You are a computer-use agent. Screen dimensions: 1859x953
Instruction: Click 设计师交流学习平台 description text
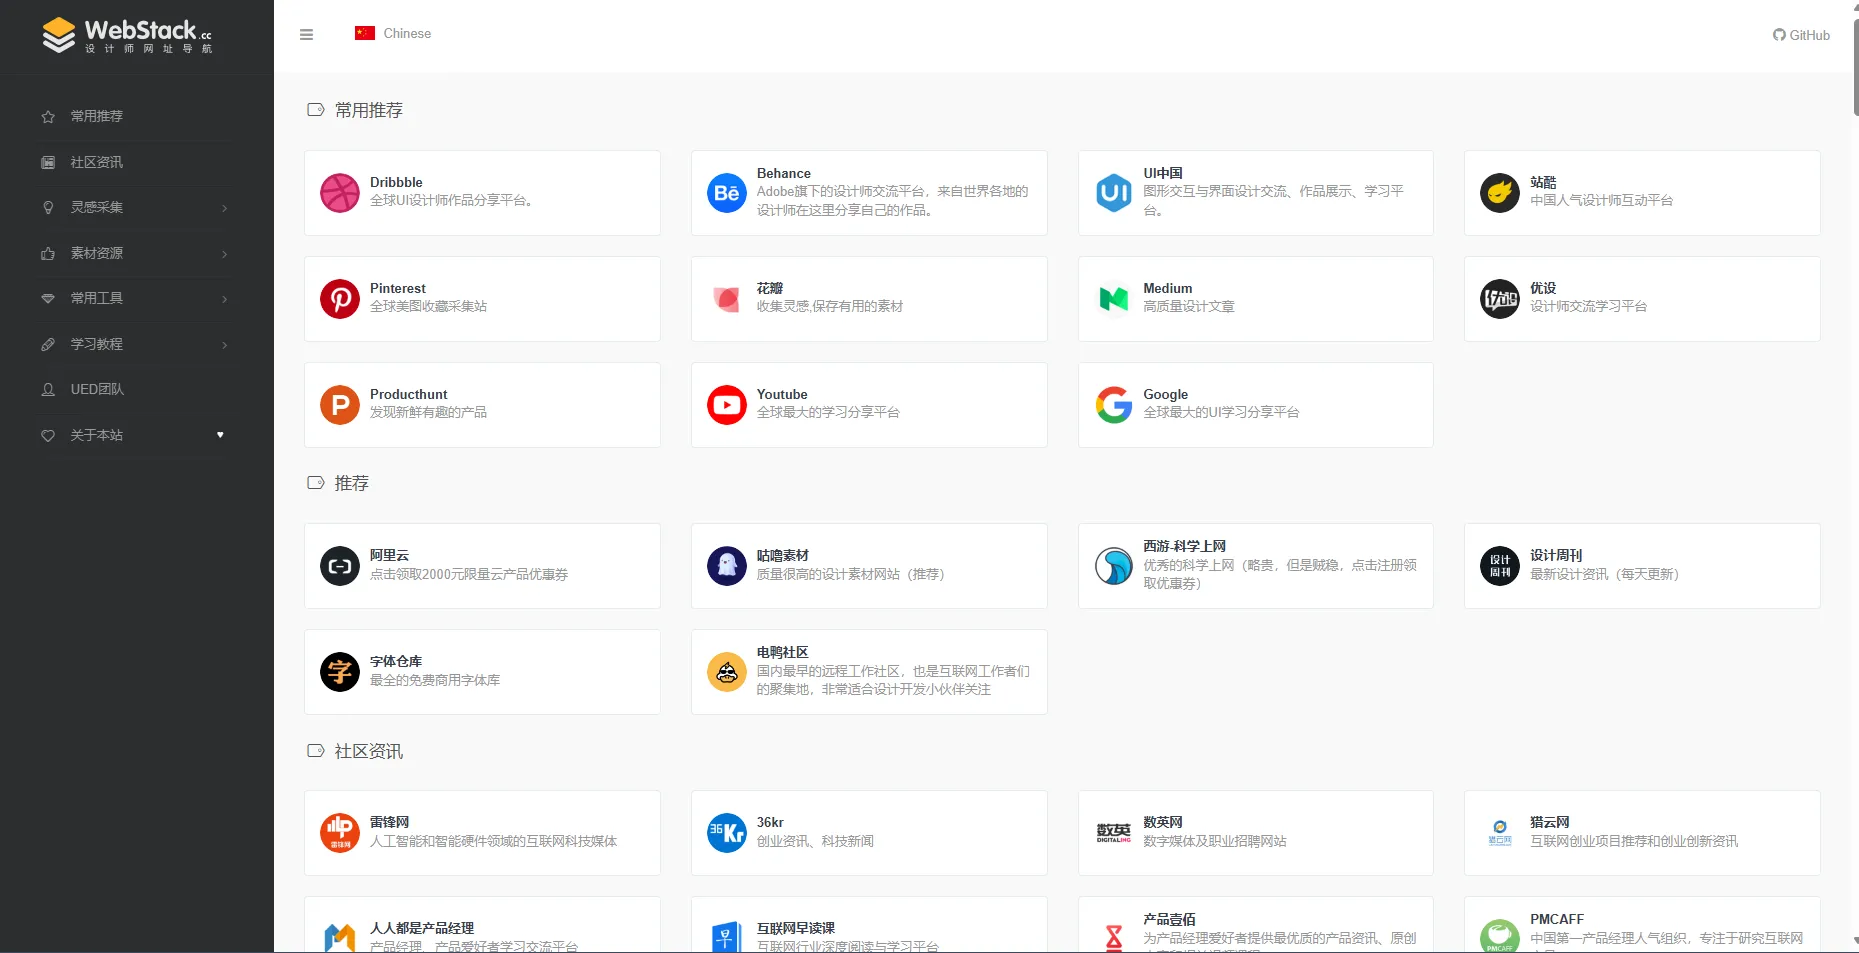1589,306
